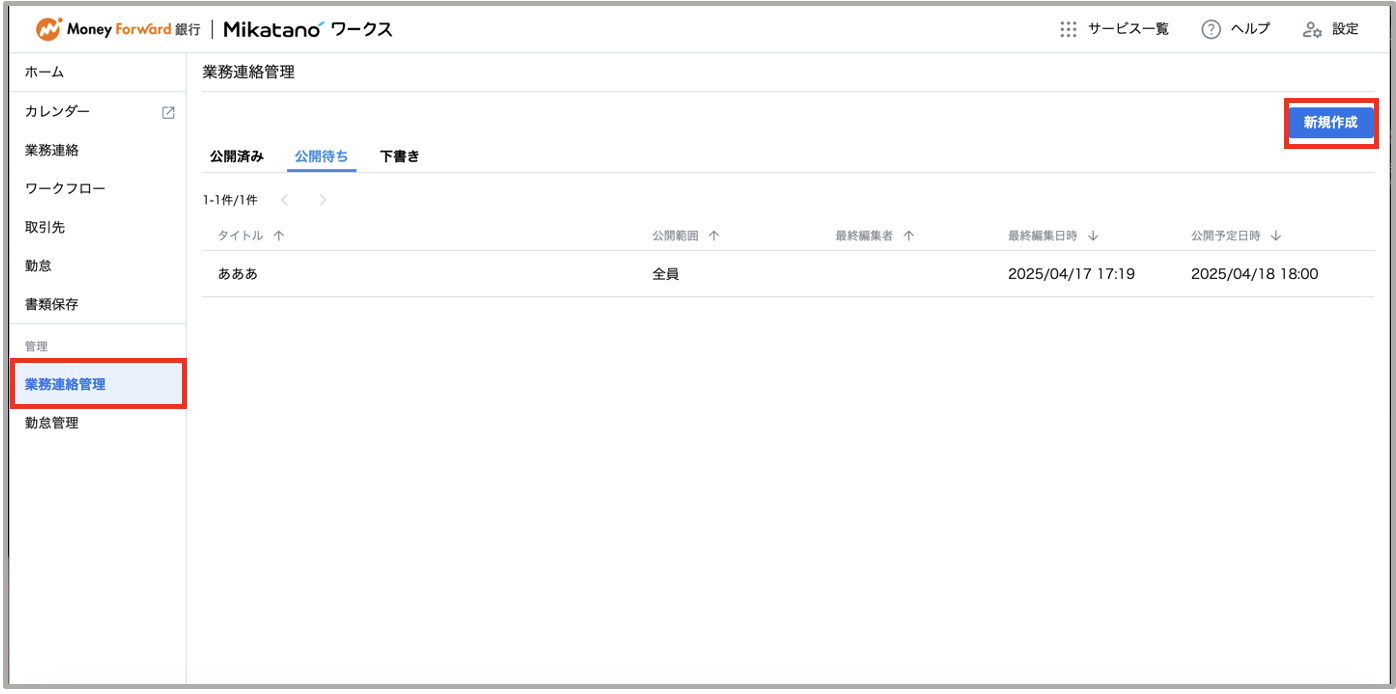Sort by 公開範囲 column arrow
Viewport: 1396px width, 694px height.
[714, 236]
